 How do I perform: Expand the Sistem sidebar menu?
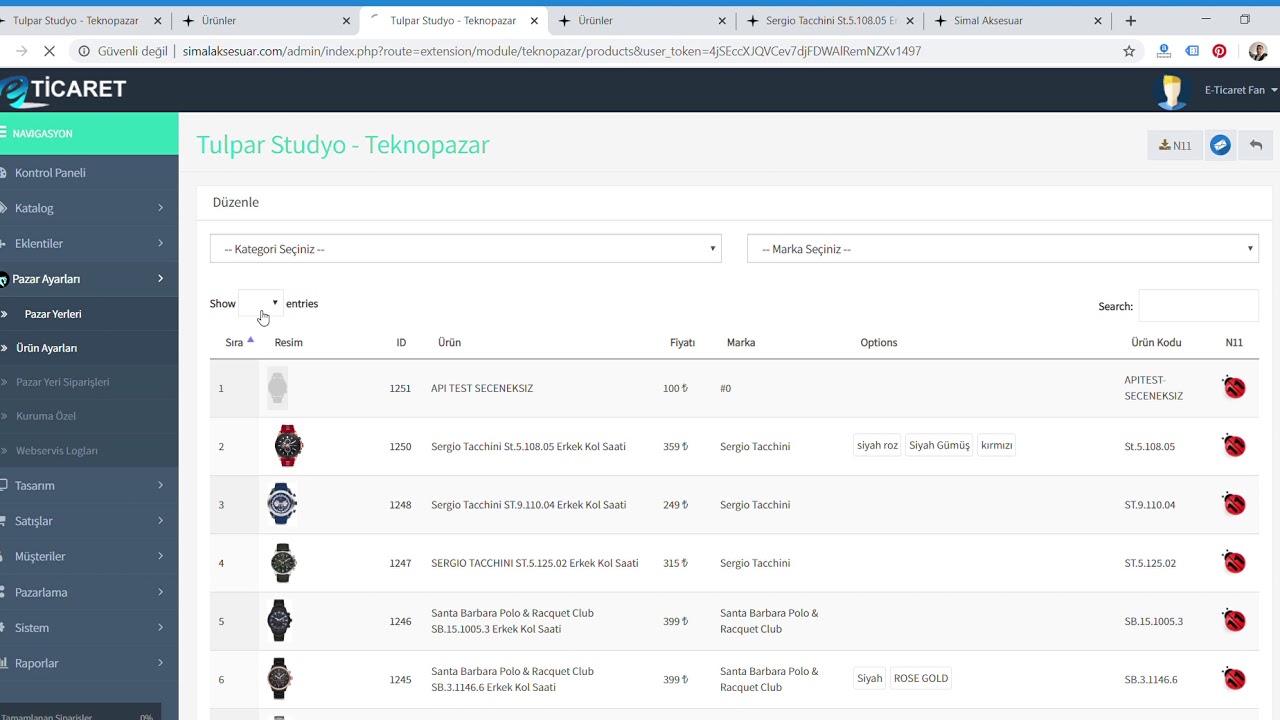click(89, 627)
